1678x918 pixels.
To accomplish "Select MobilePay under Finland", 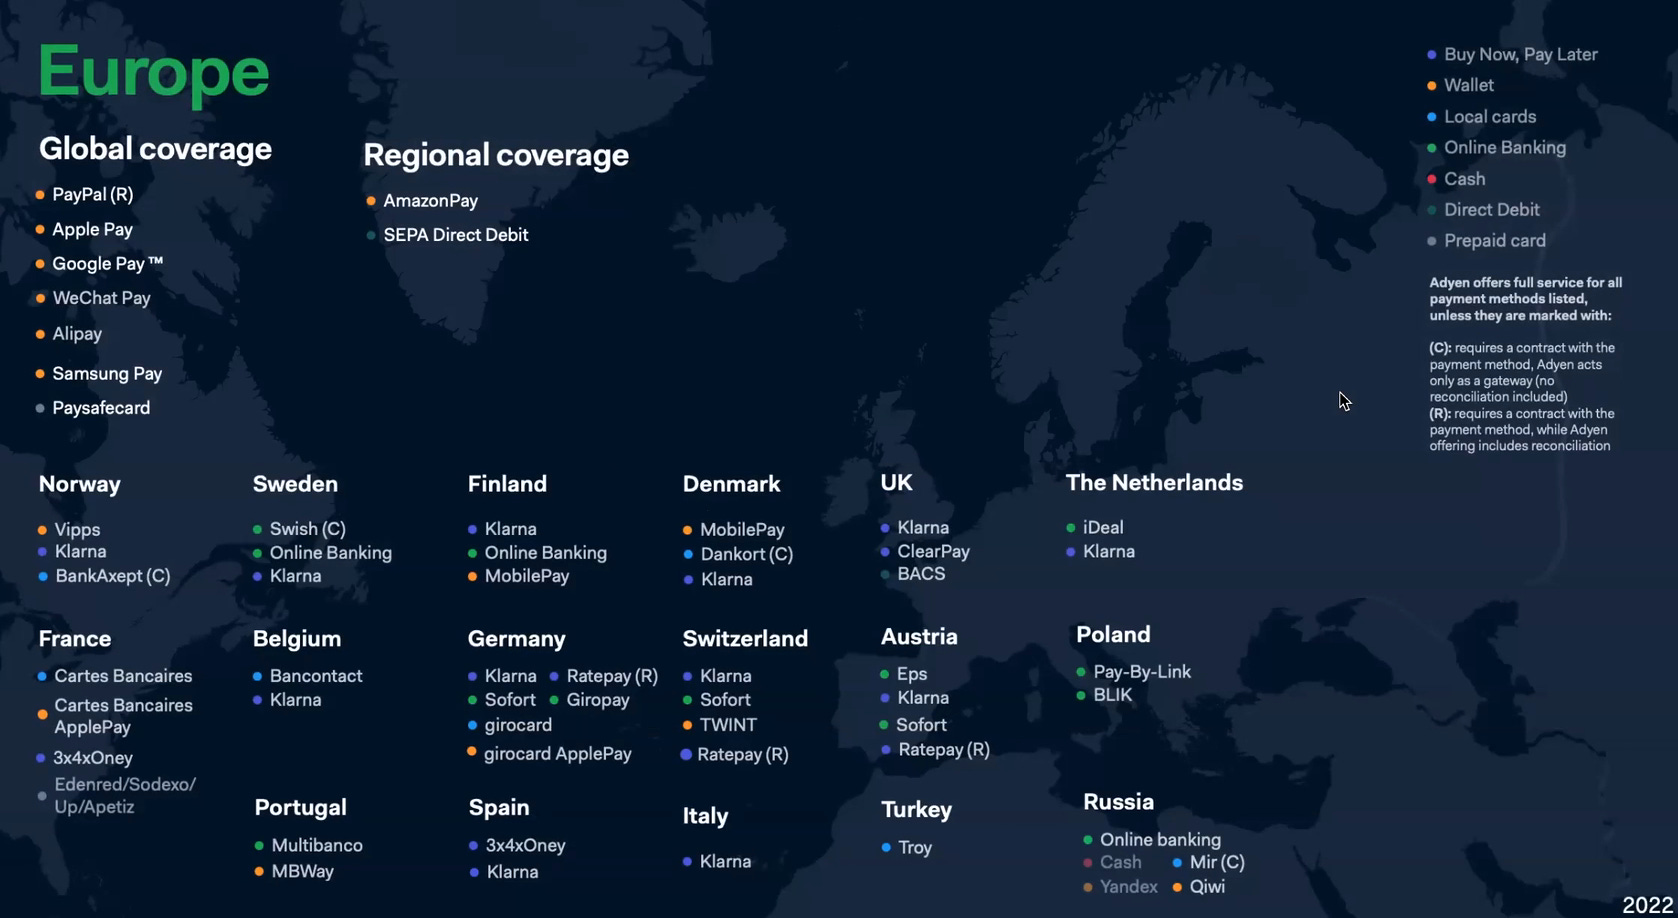I will [526, 576].
